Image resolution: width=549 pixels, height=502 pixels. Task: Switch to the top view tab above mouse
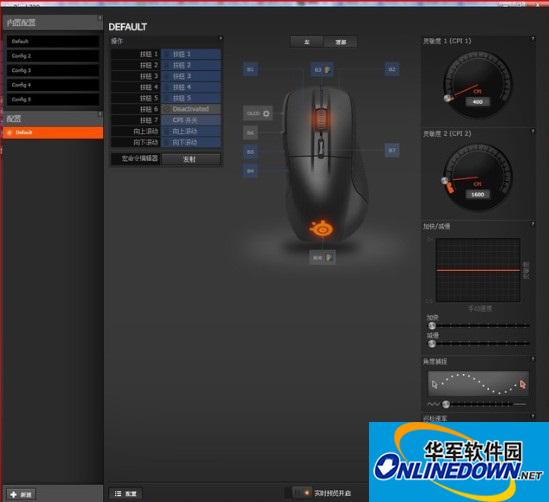(x=340, y=42)
